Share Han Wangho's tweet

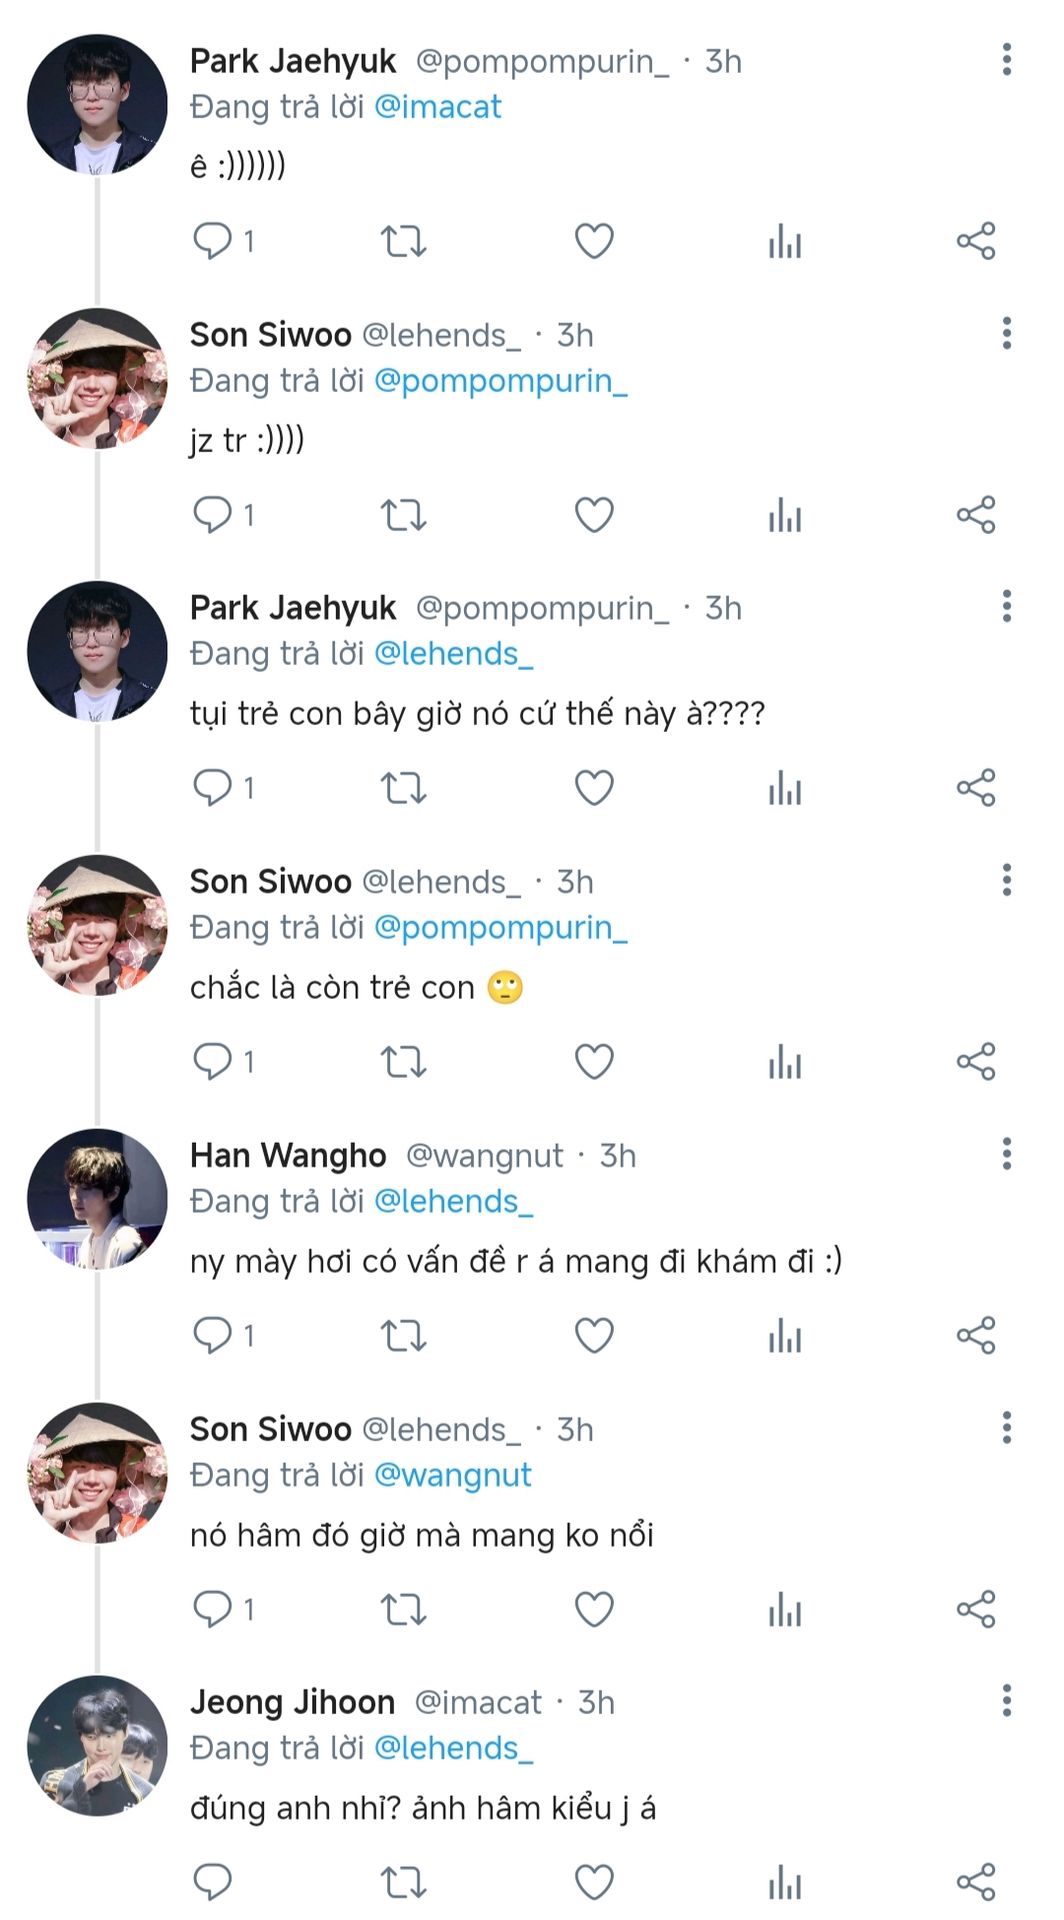[976, 1335]
